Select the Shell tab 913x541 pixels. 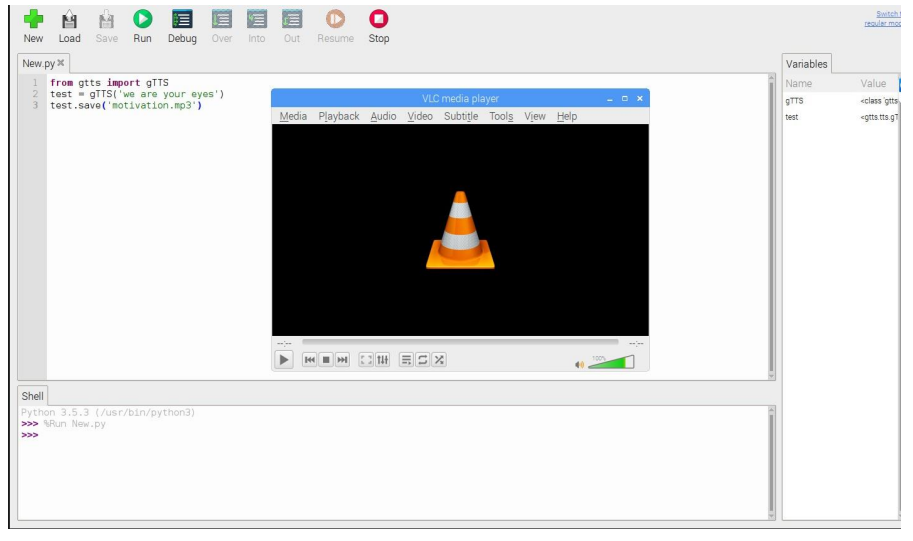point(33,396)
